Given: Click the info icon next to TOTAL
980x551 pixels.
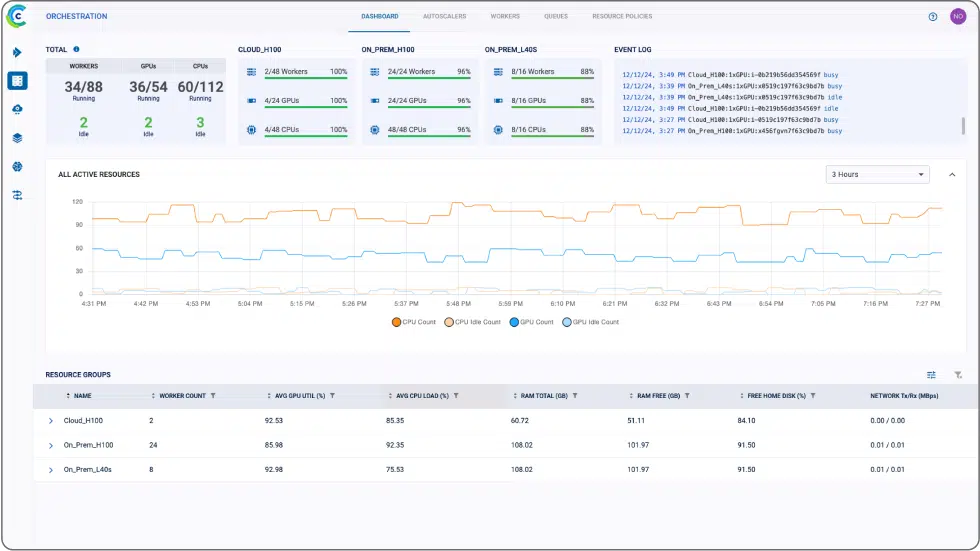Looking at the screenshot, I should coord(76,49).
